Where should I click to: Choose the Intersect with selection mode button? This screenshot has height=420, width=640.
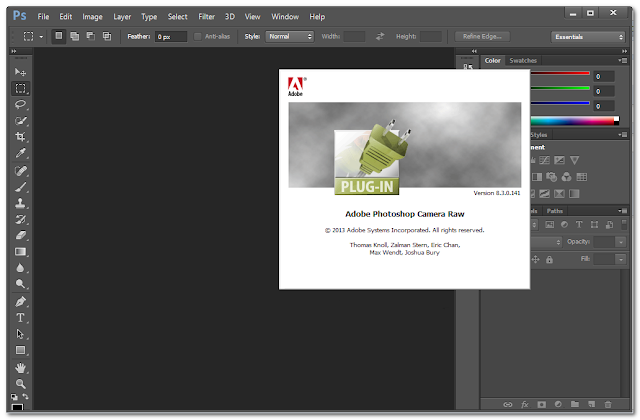pos(107,36)
